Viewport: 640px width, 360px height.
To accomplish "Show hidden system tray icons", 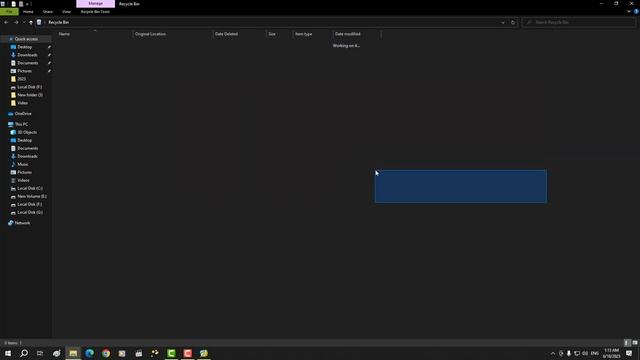I will tap(553, 353).
